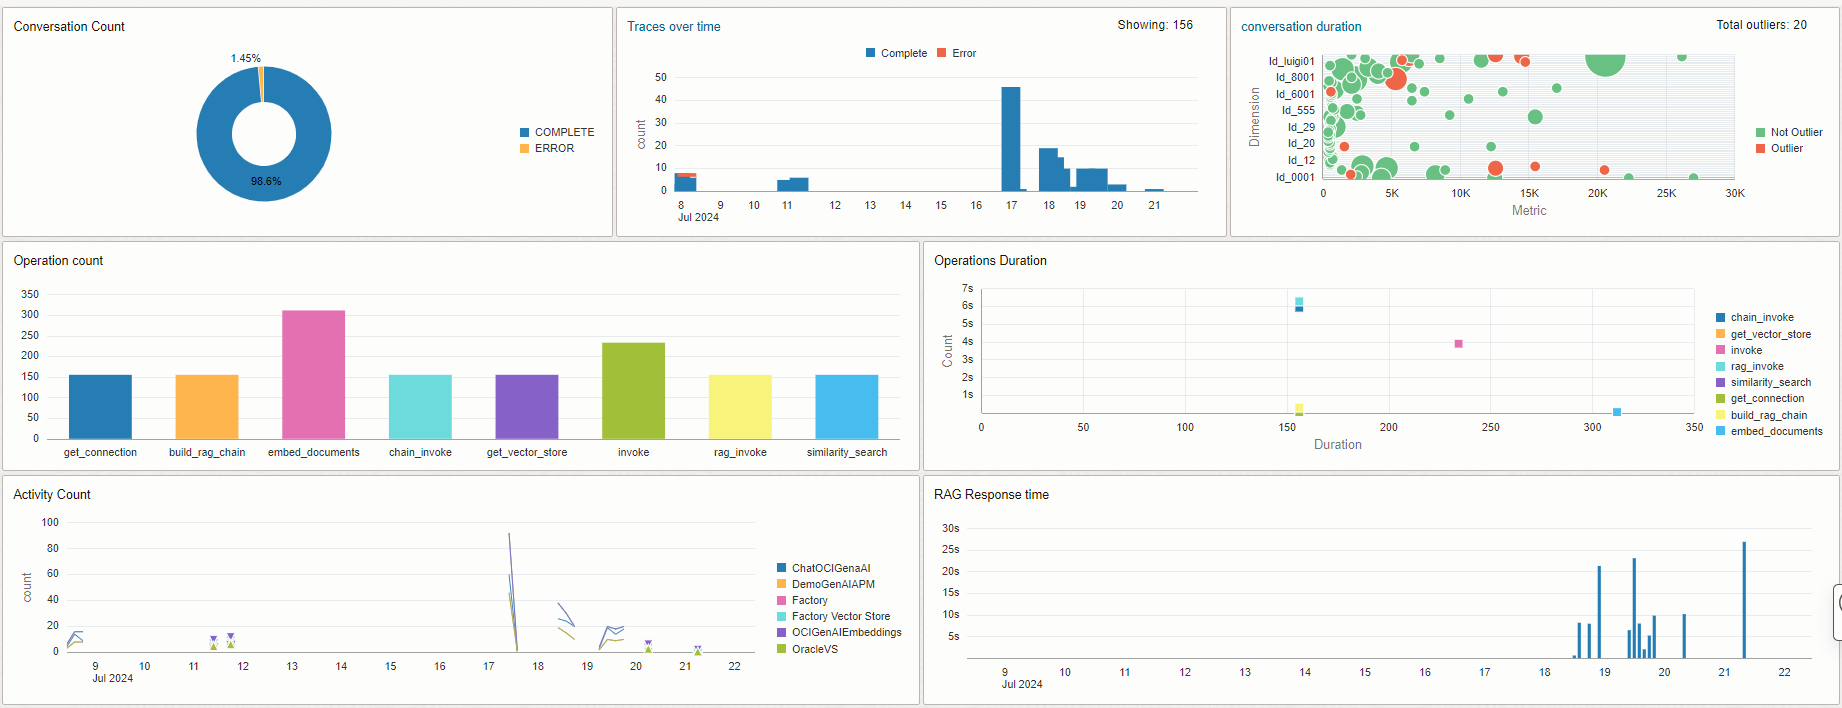Viewport: 1842px width, 708px height.
Task: Toggle Not Outlier legend entry
Action: (x=1789, y=132)
